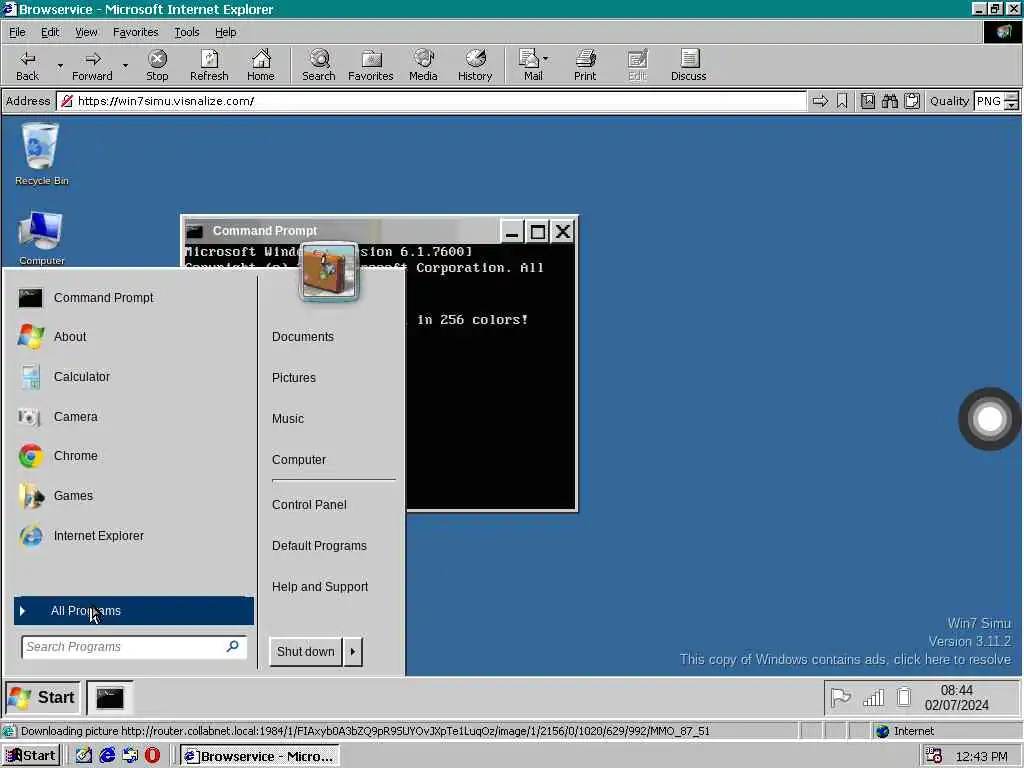Click the outer Windows Start button
This screenshot has width=1024, height=768.
click(x=31, y=756)
